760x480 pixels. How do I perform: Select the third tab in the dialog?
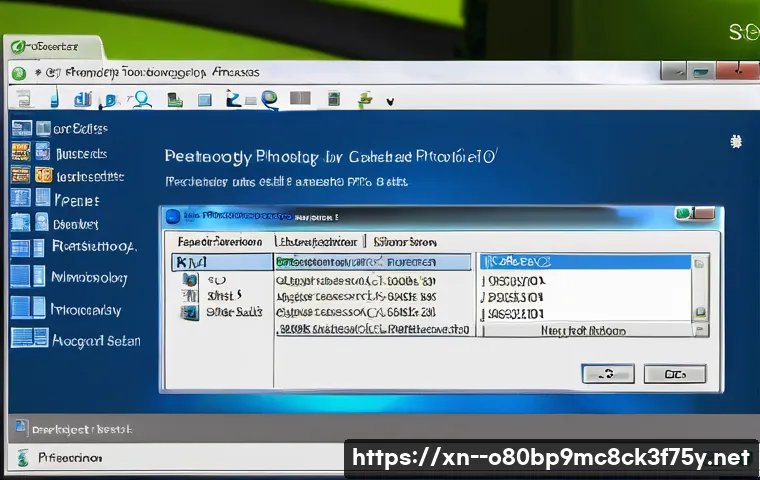click(x=404, y=242)
